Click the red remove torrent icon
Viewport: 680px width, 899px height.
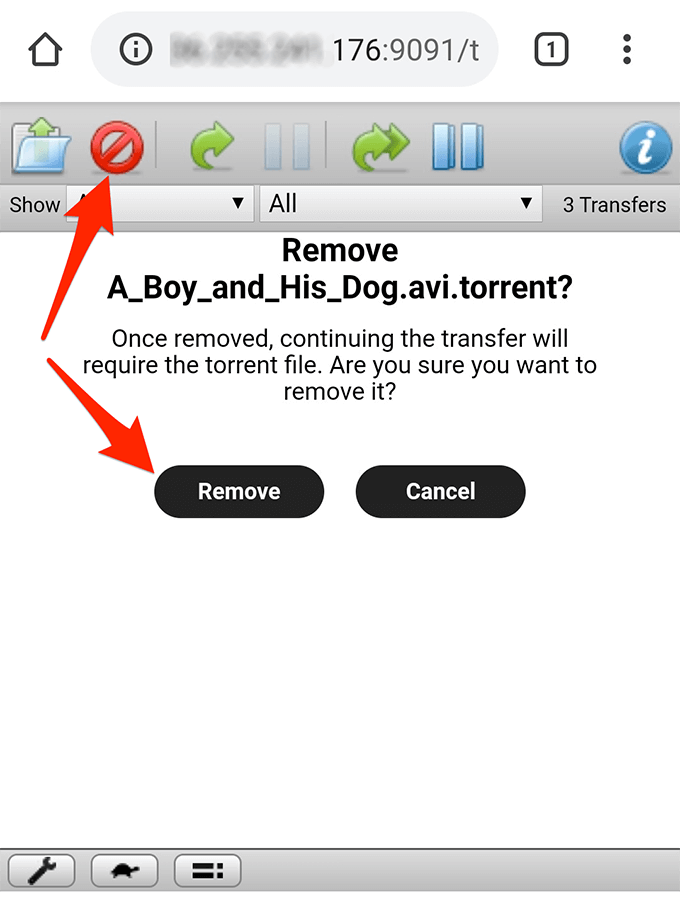(x=116, y=147)
